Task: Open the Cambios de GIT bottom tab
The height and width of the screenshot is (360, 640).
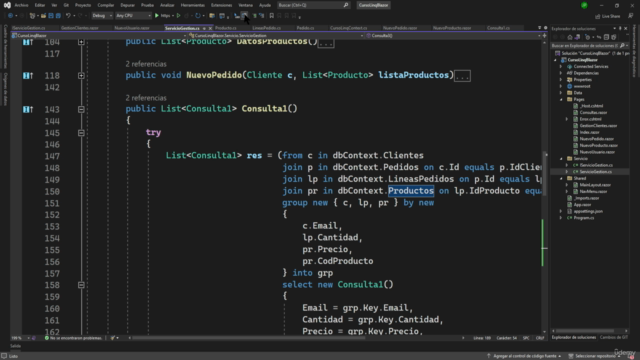Action: (x=613, y=337)
